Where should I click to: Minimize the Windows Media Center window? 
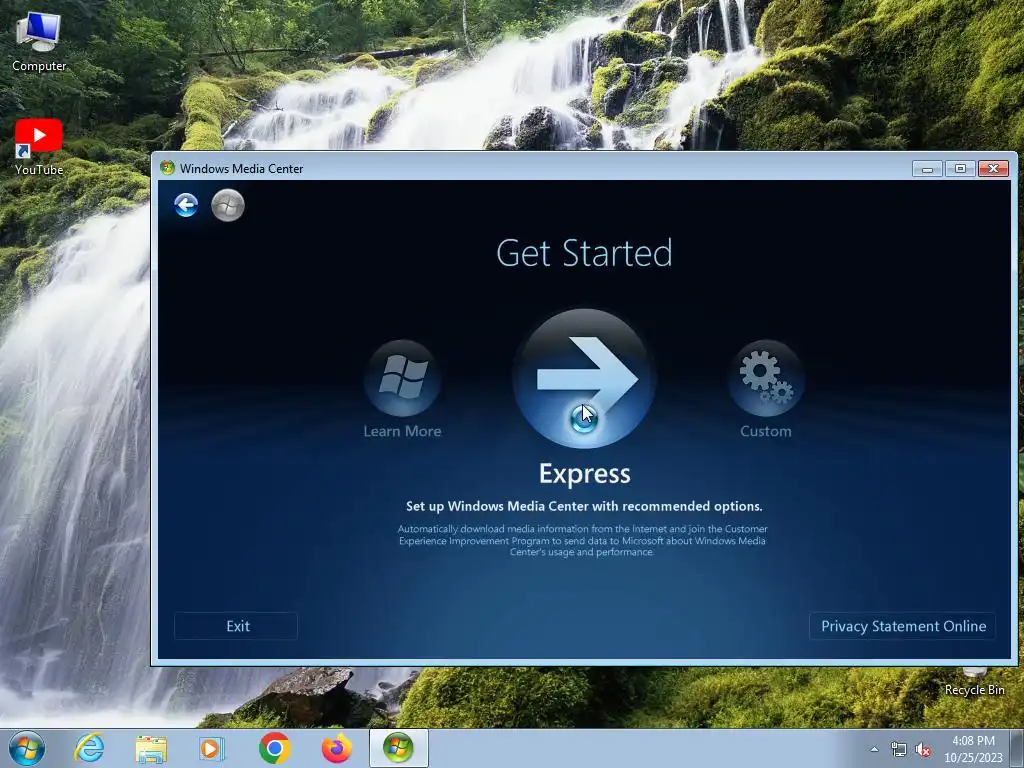click(927, 168)
